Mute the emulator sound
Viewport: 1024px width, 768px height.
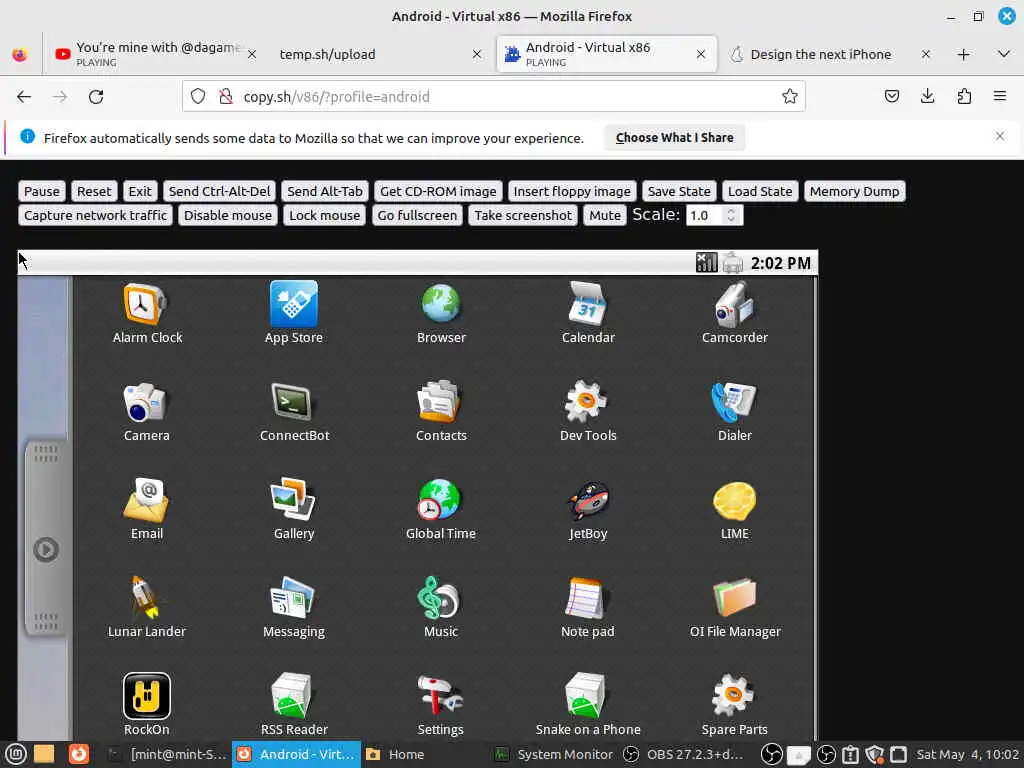click(x=605, y=216)
